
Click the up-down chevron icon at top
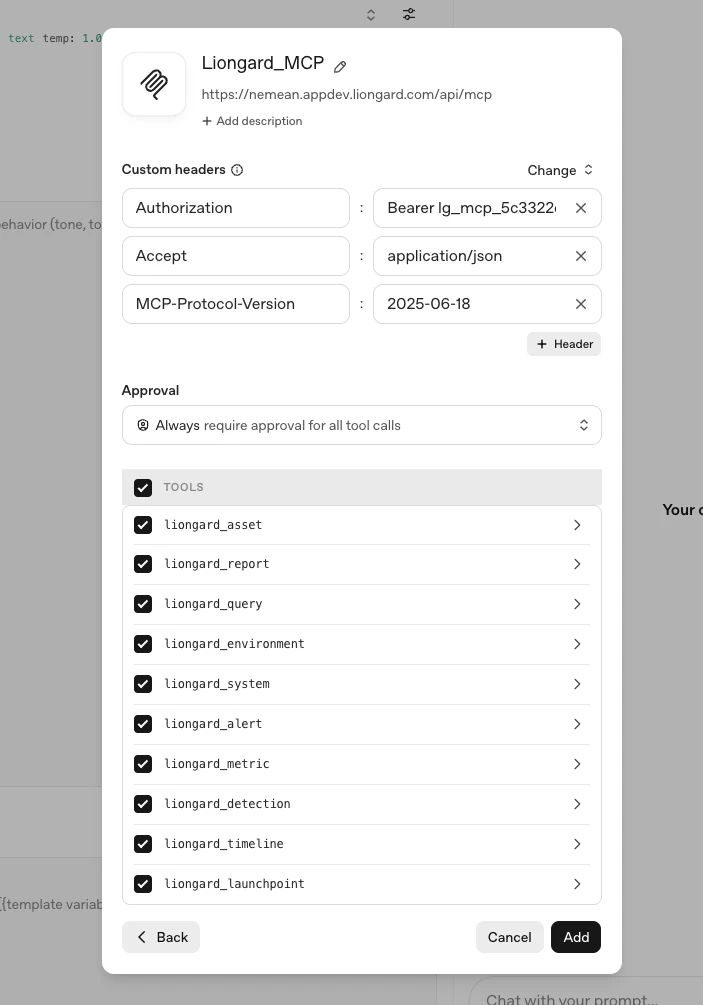[370, 15]
